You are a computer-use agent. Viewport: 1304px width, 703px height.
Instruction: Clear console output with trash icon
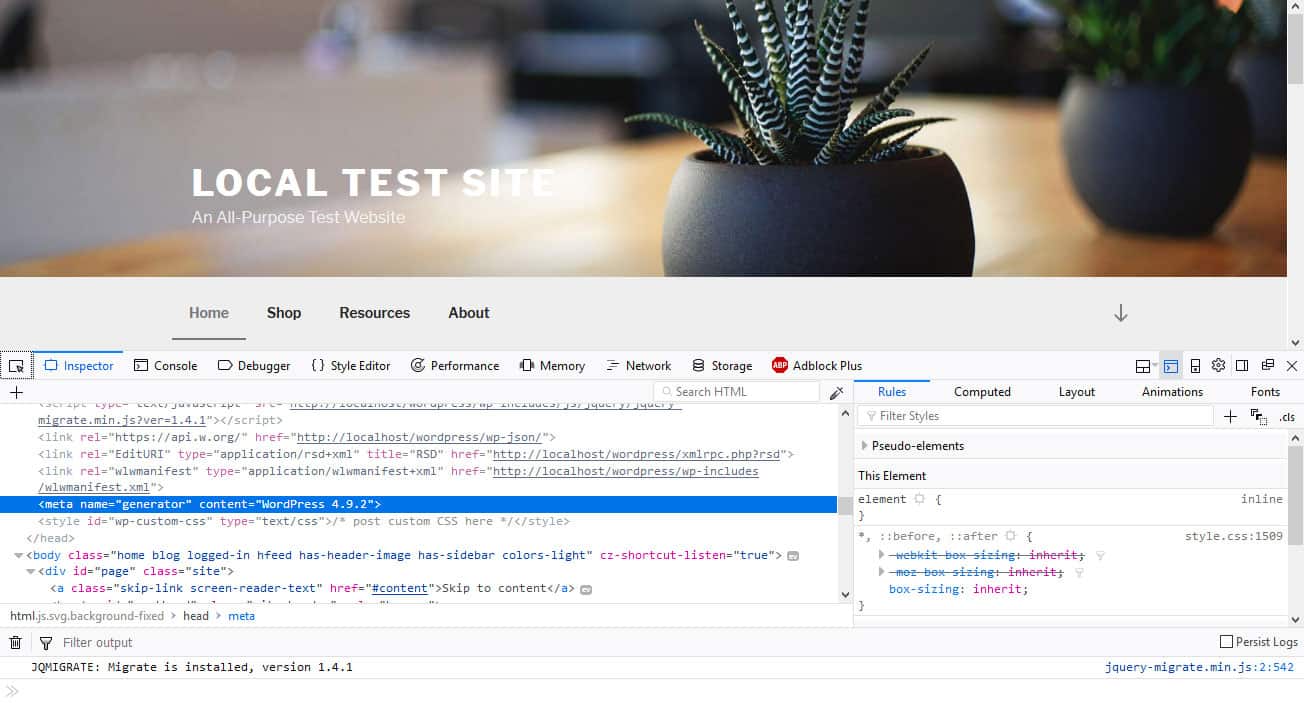(x=16, y=643)
